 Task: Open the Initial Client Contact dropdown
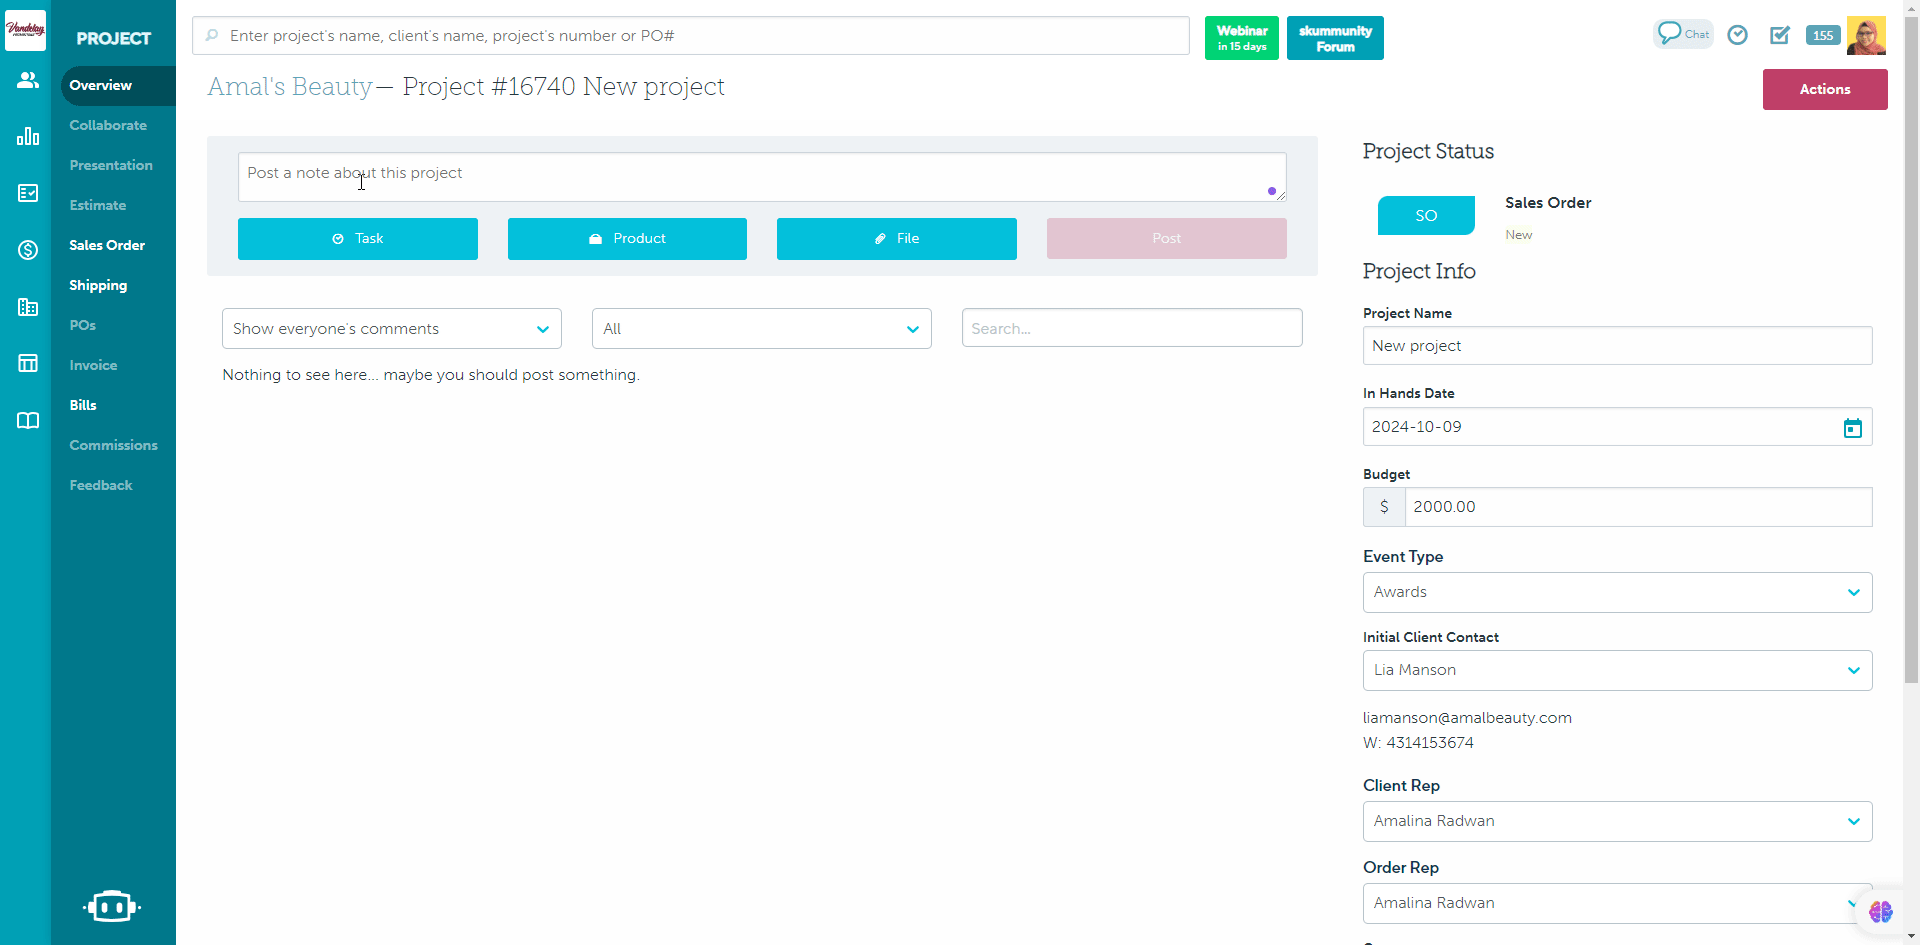click(x=1617, y=671)
